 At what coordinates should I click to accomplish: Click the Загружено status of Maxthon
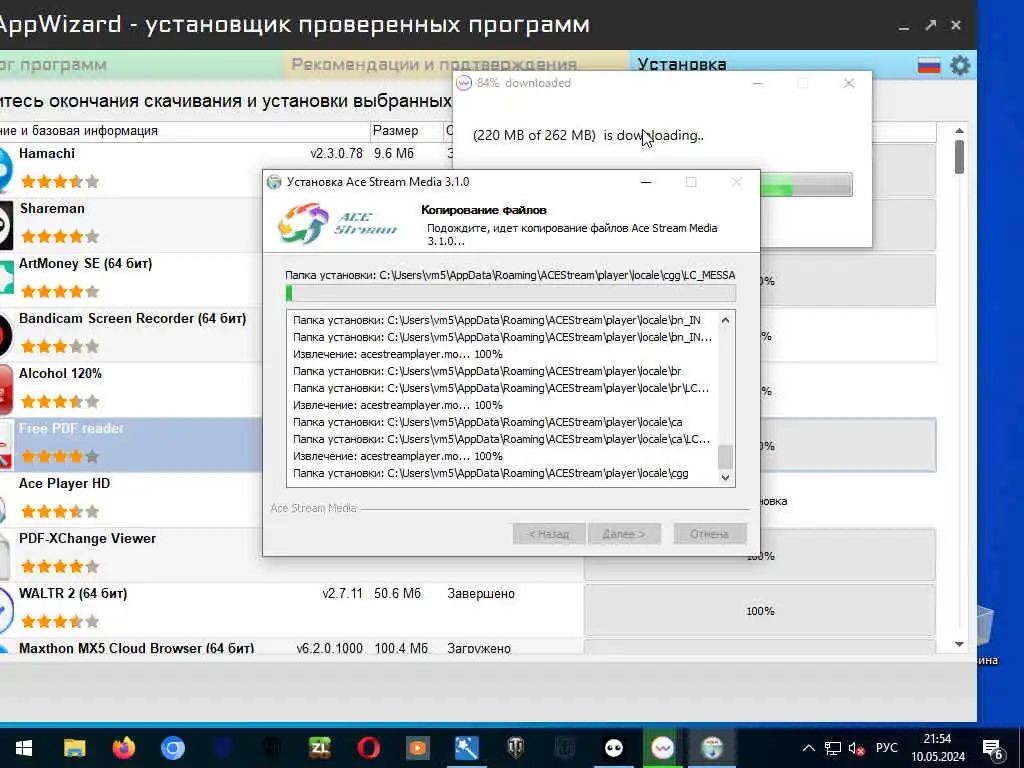pos(479,648)
